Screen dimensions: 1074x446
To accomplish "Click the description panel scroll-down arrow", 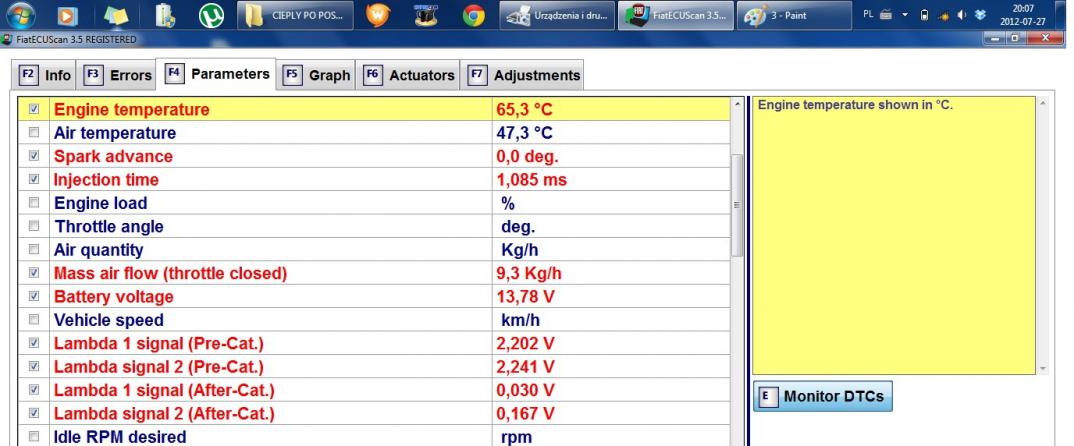I will pyautogui.click(x=1042, y=369).
